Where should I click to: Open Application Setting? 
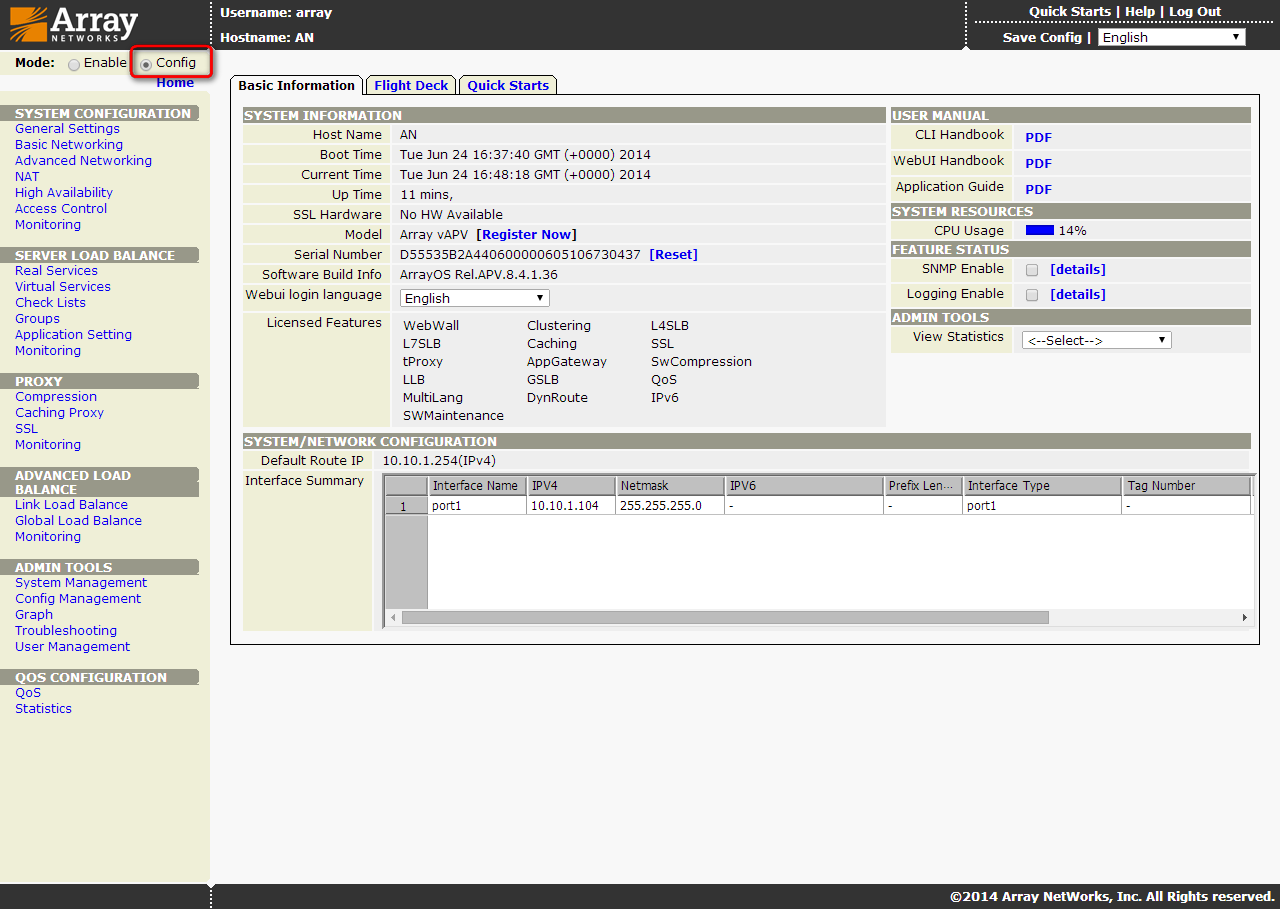pos(73,335)
